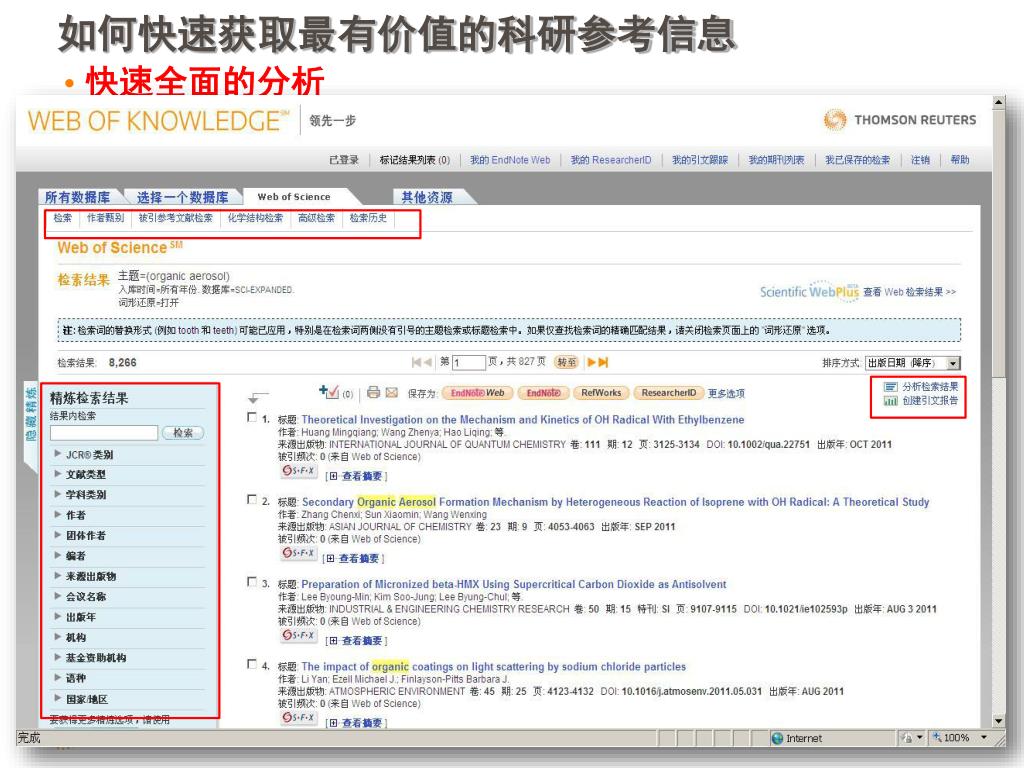Switch to the 选择一个数据库 tab
This screenshot has width=1024, height=768.
click(182, 197)
